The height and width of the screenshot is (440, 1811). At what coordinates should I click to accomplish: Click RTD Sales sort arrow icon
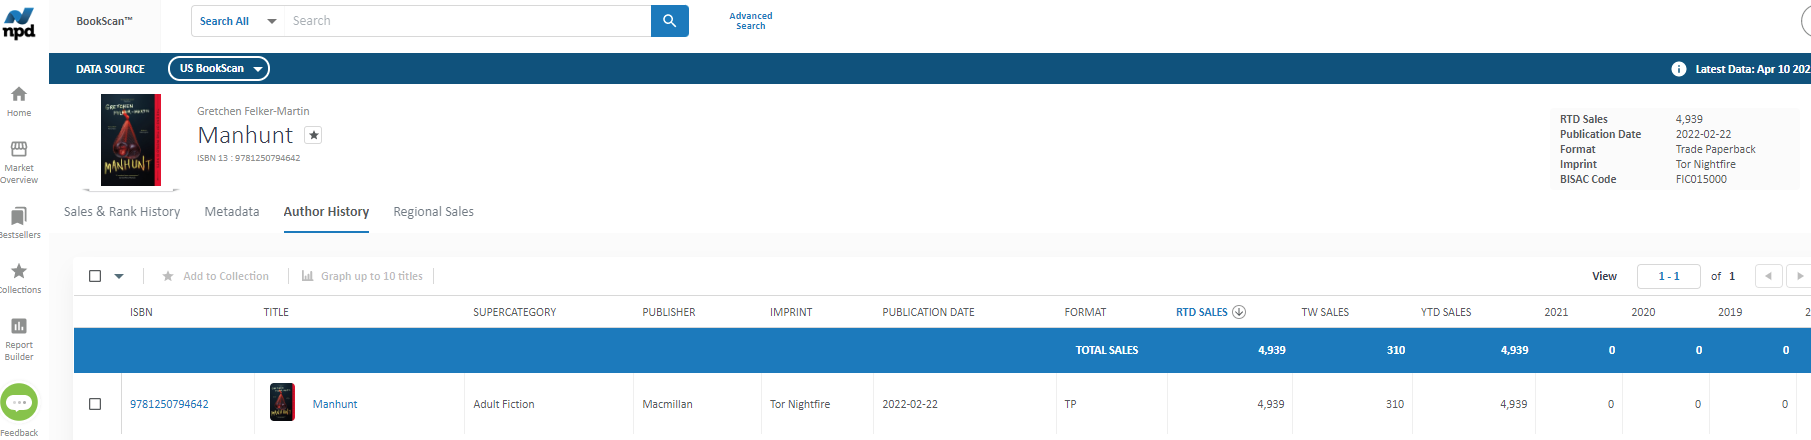[1239, 312]
